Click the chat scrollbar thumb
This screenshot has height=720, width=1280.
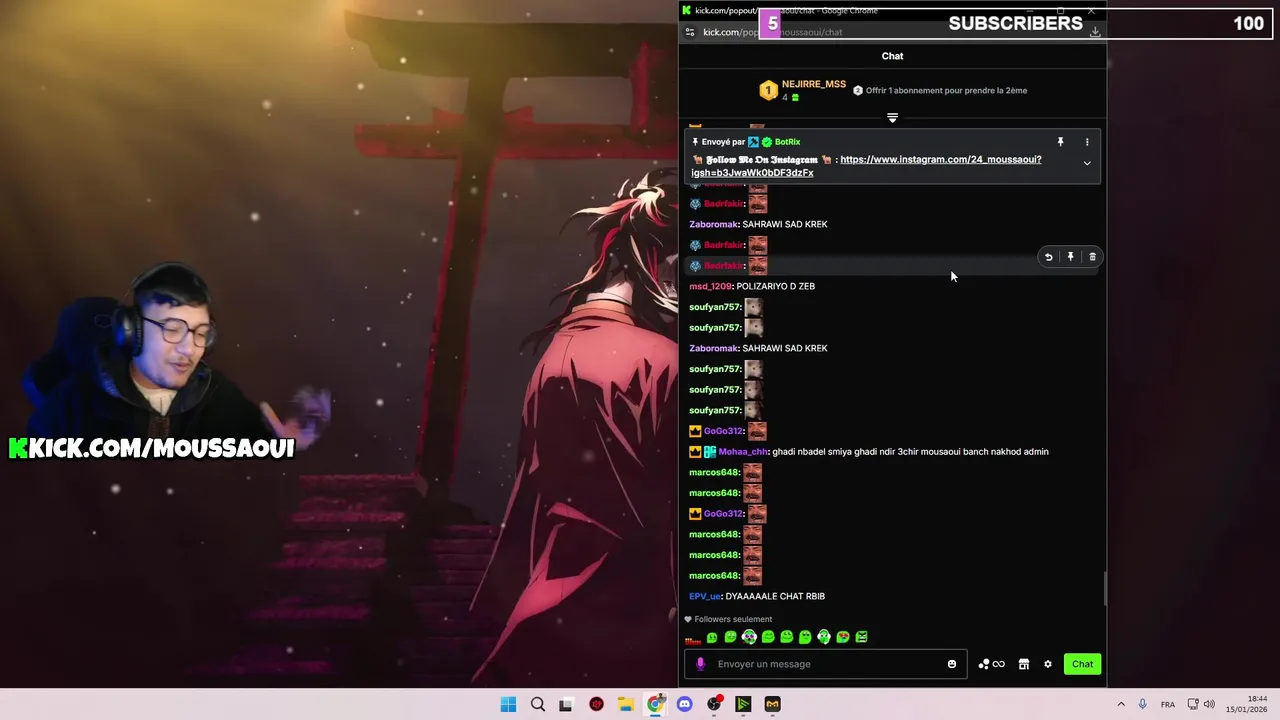click(1104, 589)
